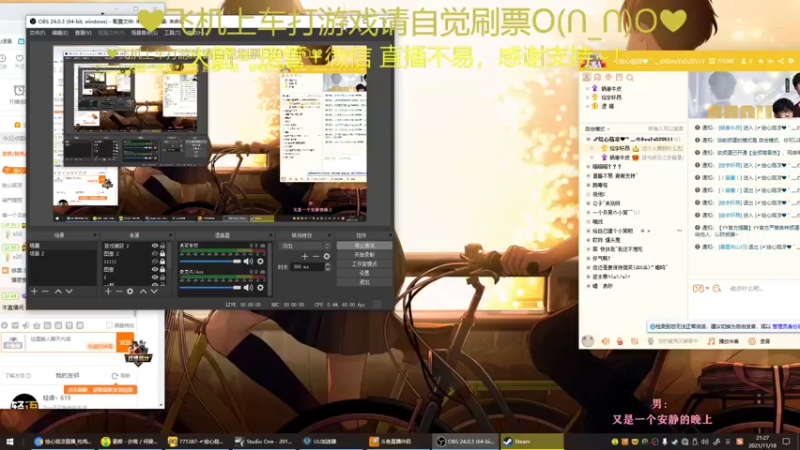The width and height of the screenshot is (800, 450).
Task: Click the search icon in YY window toolbar
Action: 630,78
